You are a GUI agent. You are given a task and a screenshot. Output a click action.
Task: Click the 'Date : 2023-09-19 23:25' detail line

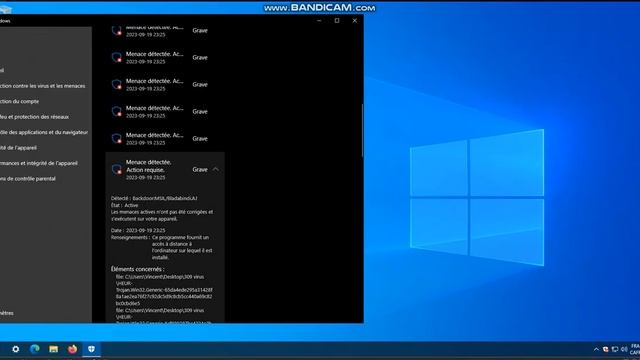point(138,231)
